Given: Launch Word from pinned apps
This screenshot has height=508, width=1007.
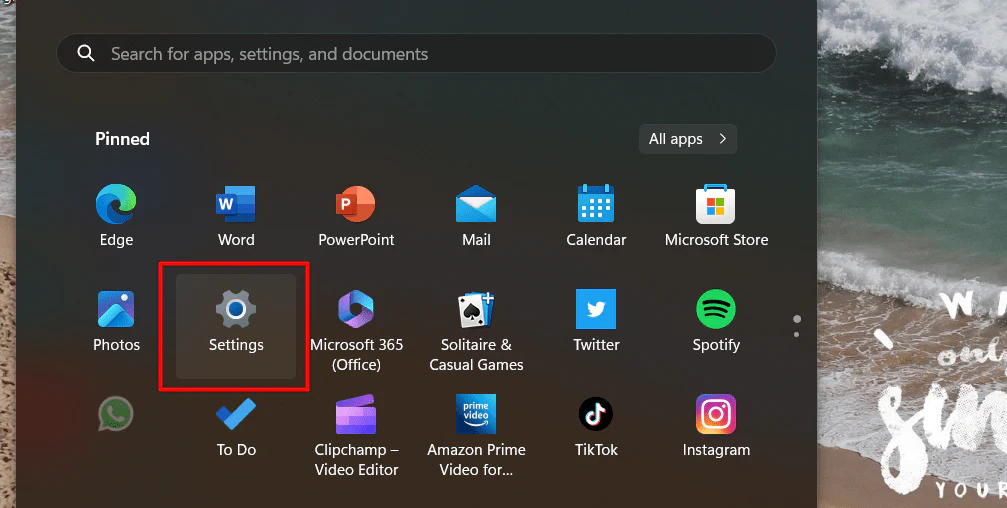Looking at the screenshot, I should pos(236,204).
